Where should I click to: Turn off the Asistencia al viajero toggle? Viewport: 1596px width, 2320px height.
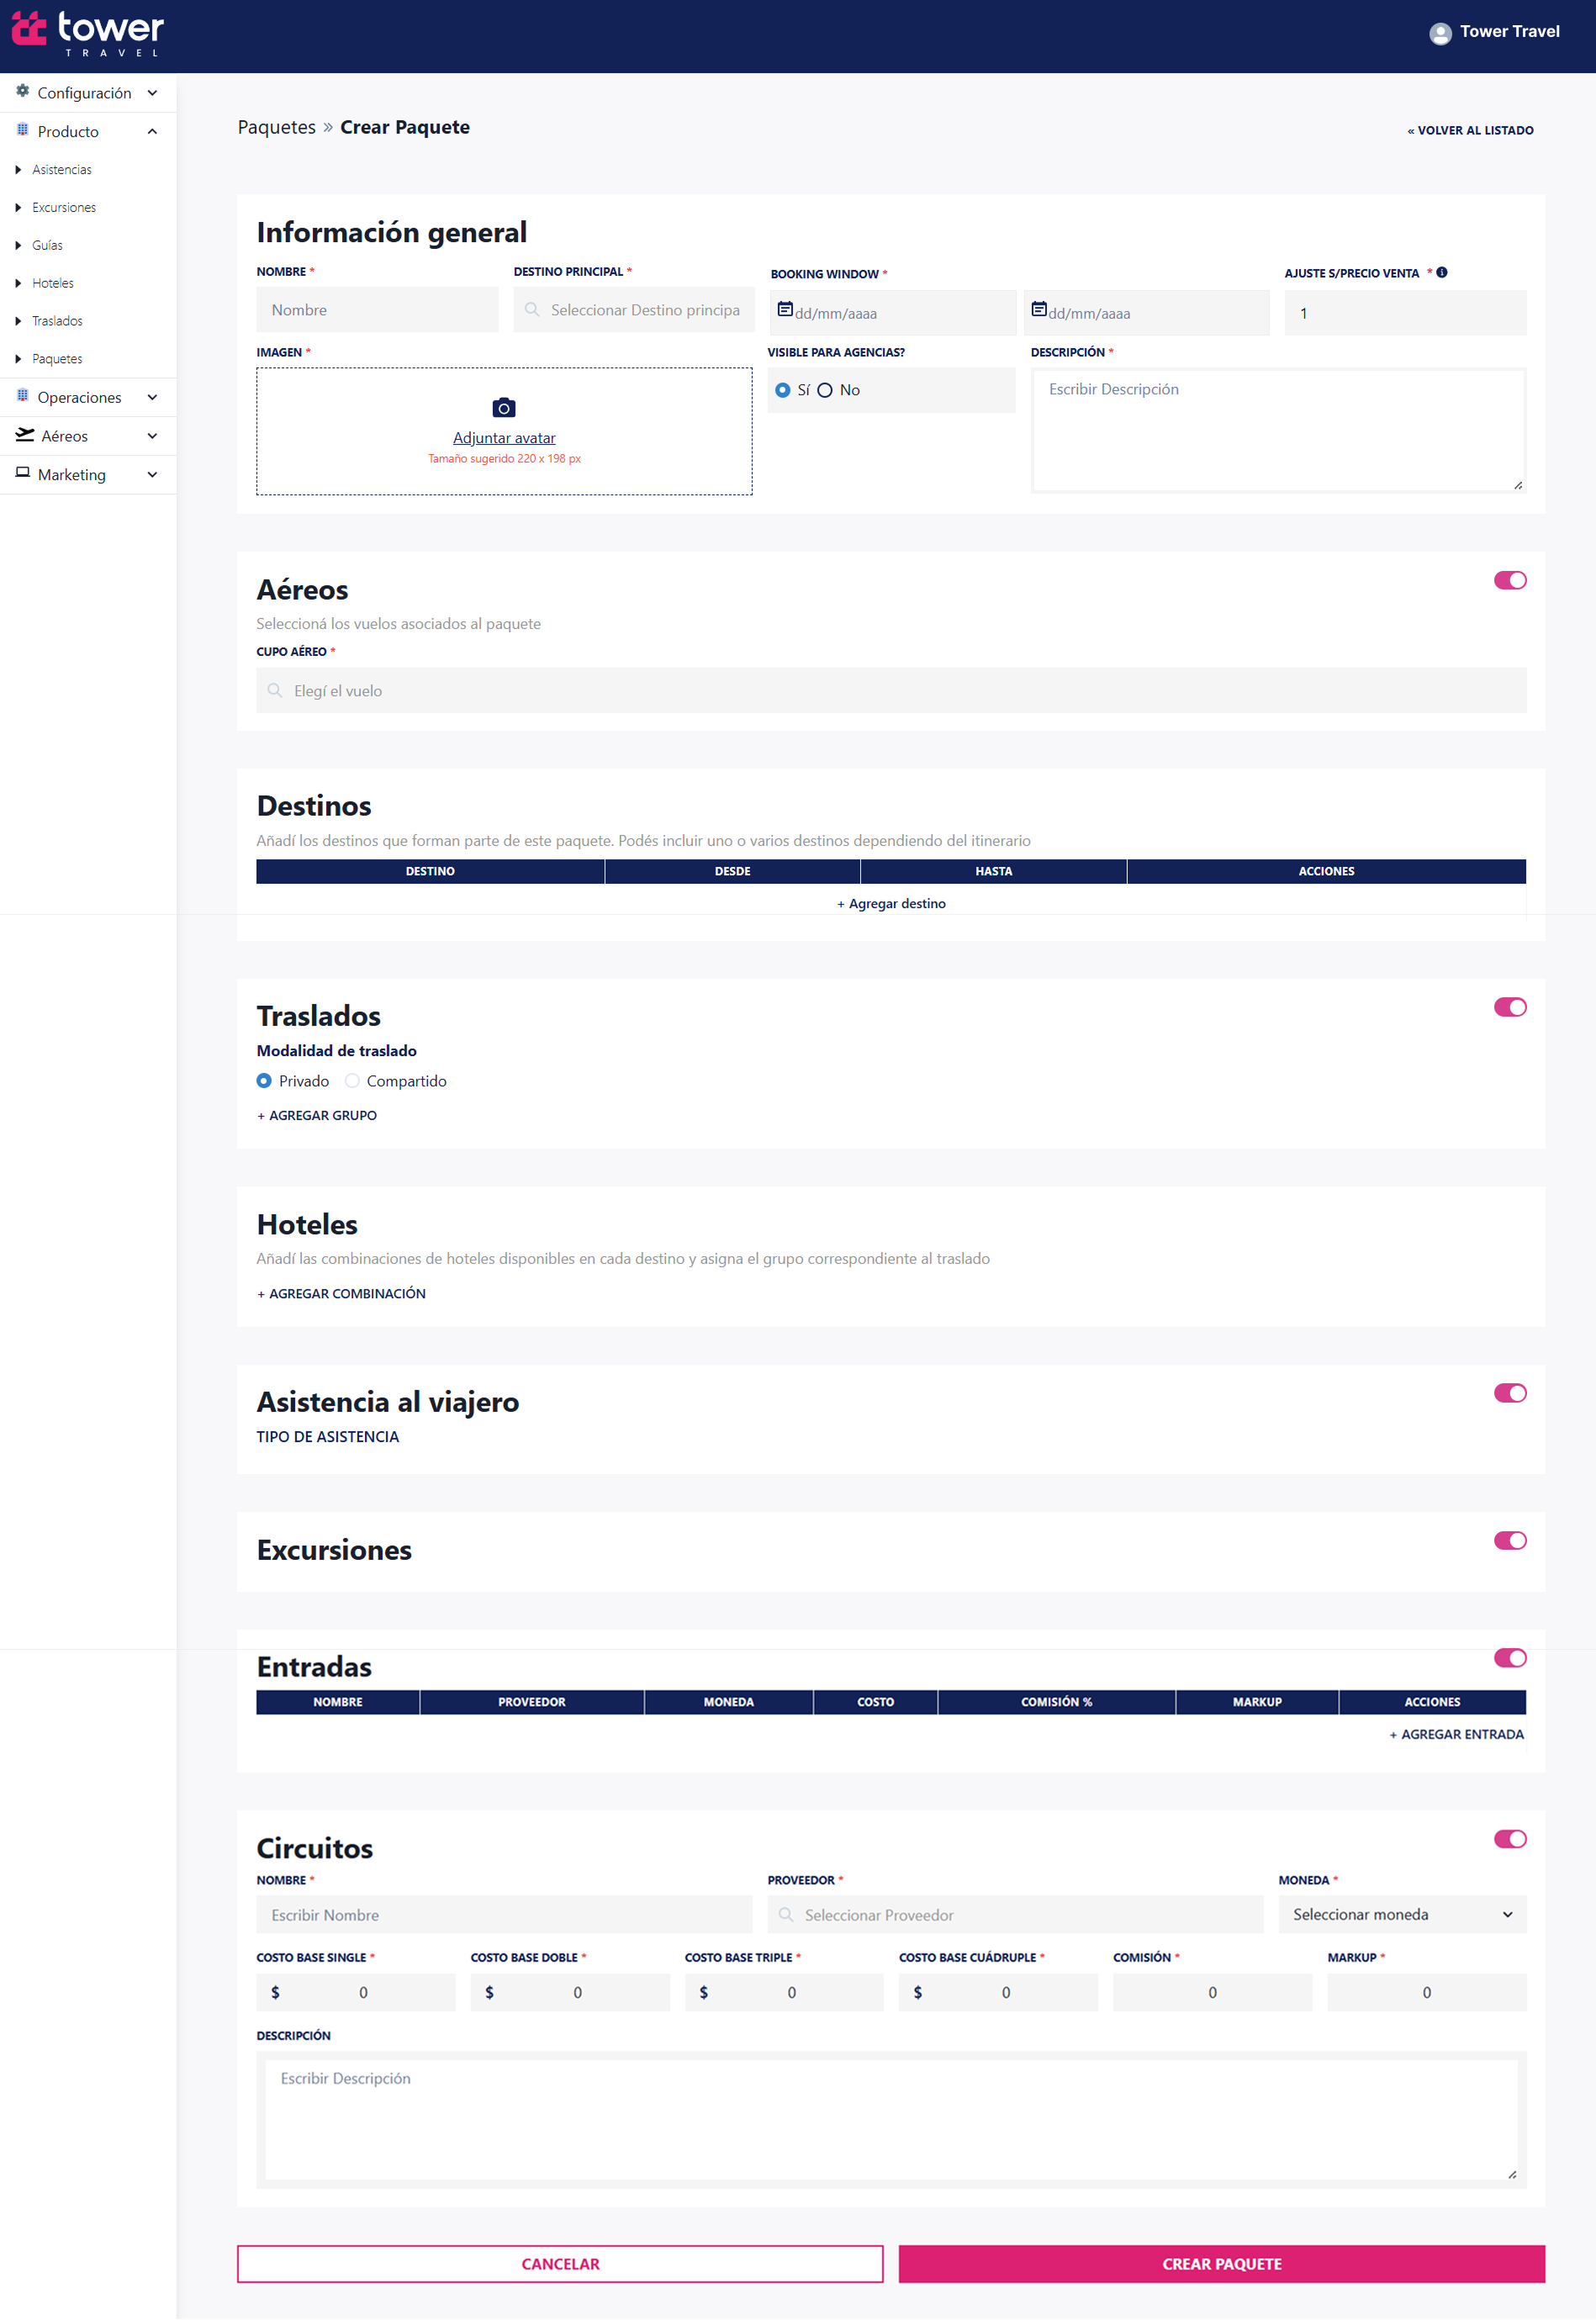pos(1510,1394)
